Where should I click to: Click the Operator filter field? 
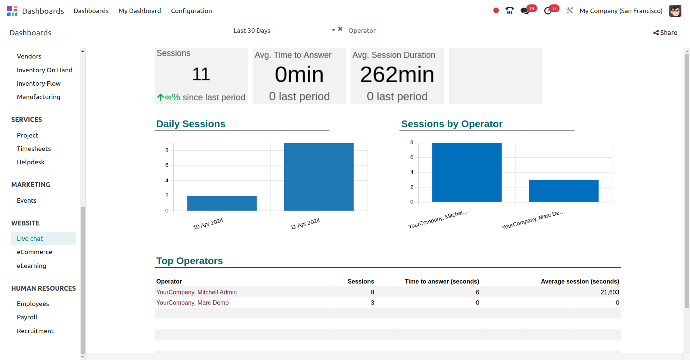pyautogui.click(x=362, y=31)
